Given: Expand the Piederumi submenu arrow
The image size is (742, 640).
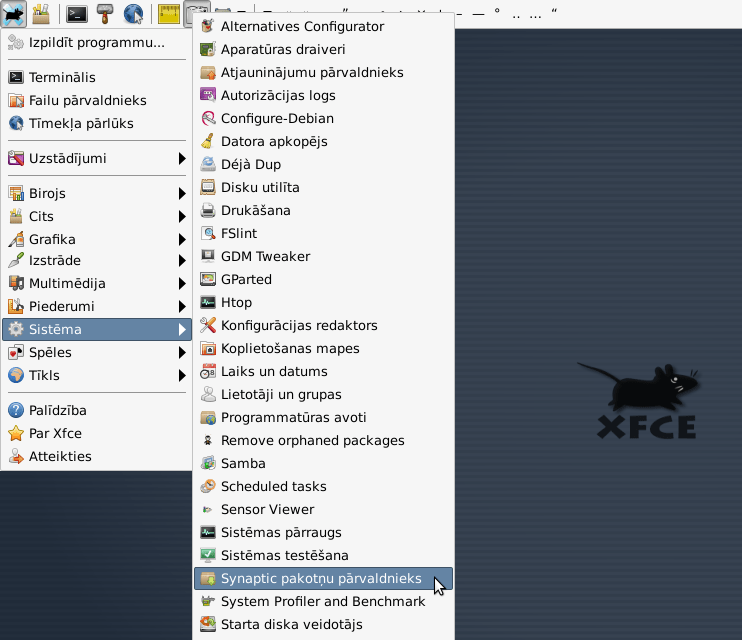Looking at the screenshot, I should [x=182, y=306].
